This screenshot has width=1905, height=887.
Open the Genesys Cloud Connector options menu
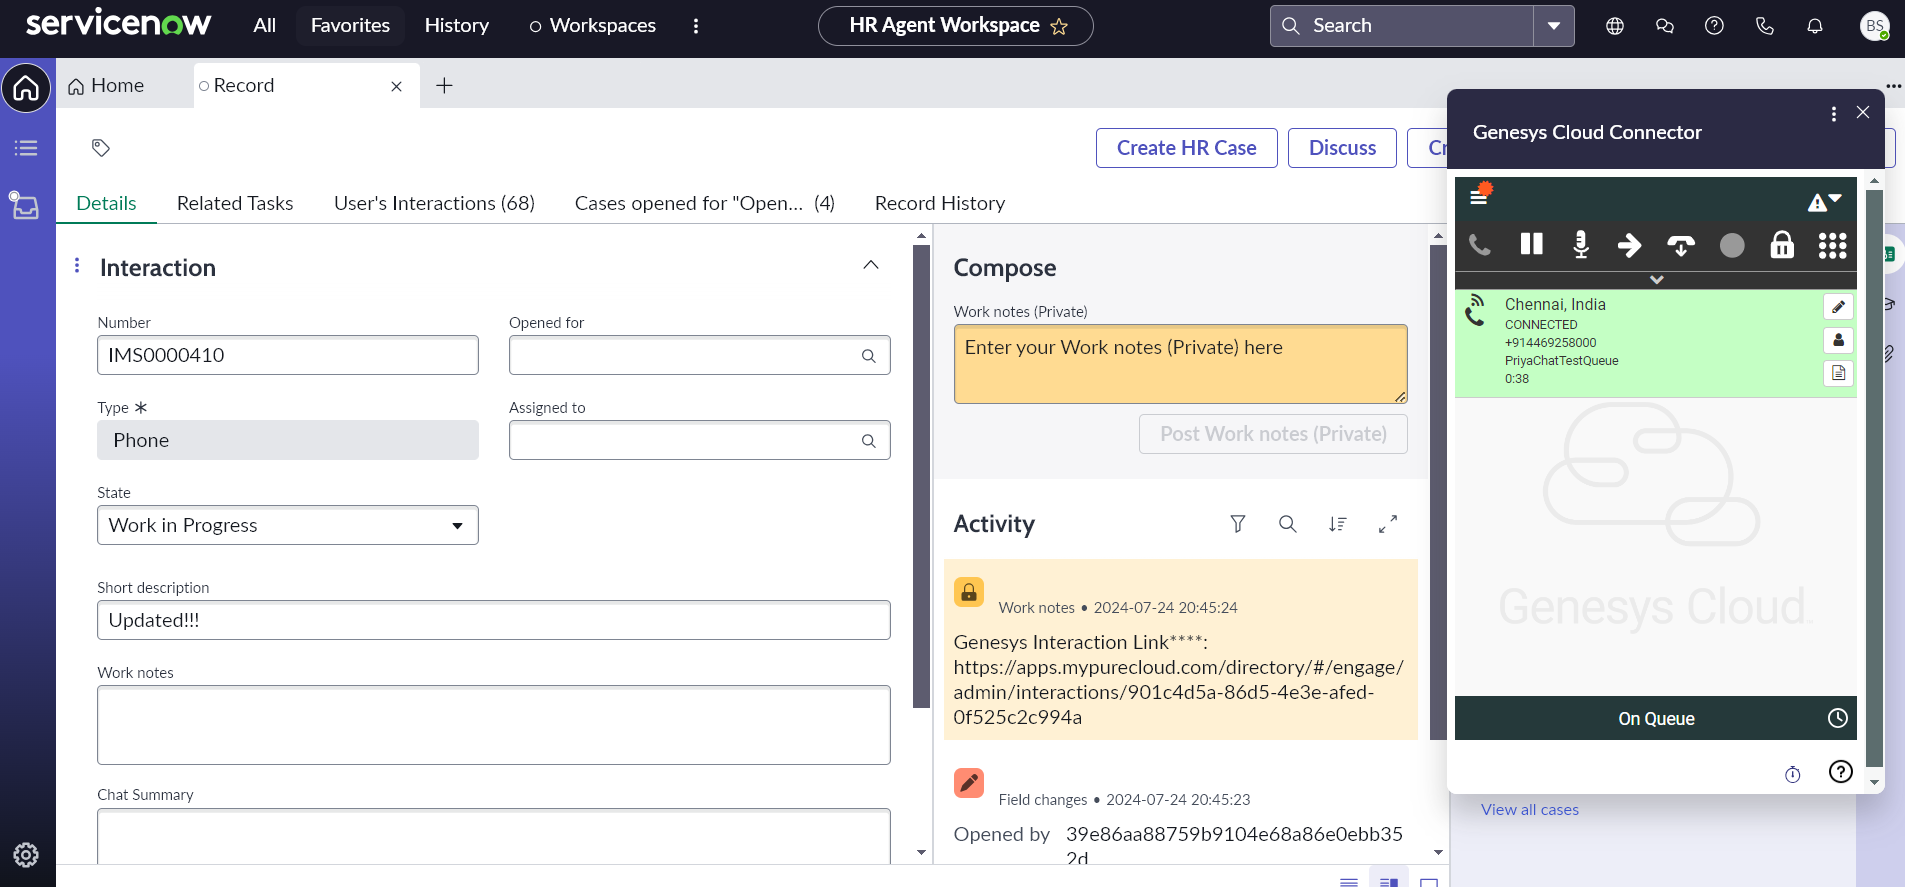(1834, 114)
